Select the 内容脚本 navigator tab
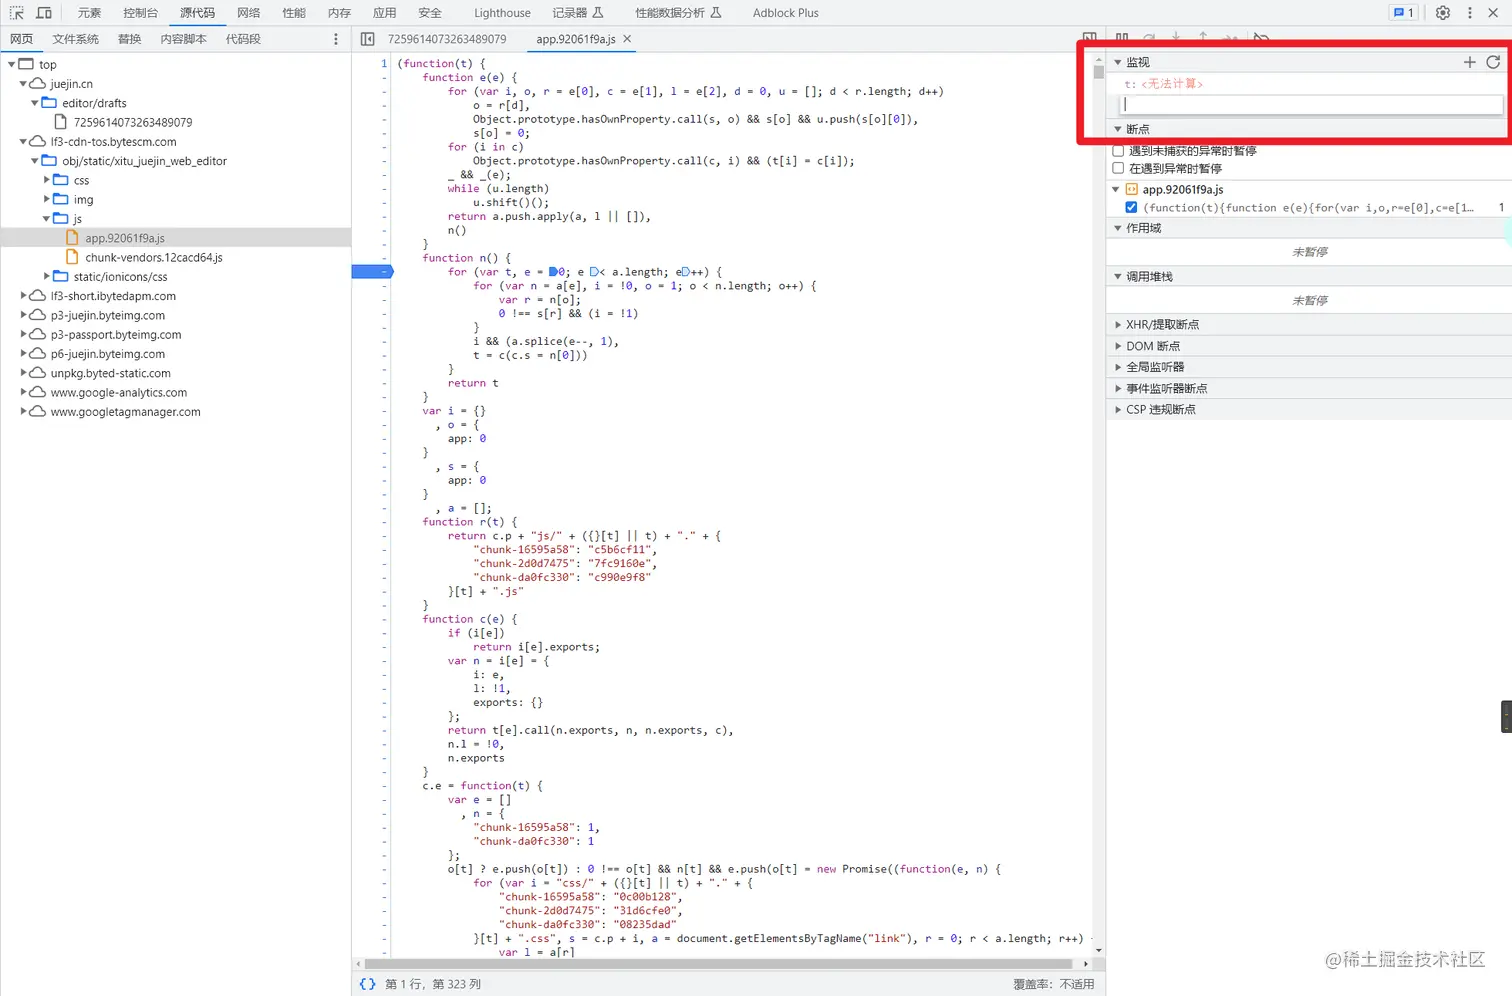Screen dimensions: 1512x996 click(x=183, y=39)
